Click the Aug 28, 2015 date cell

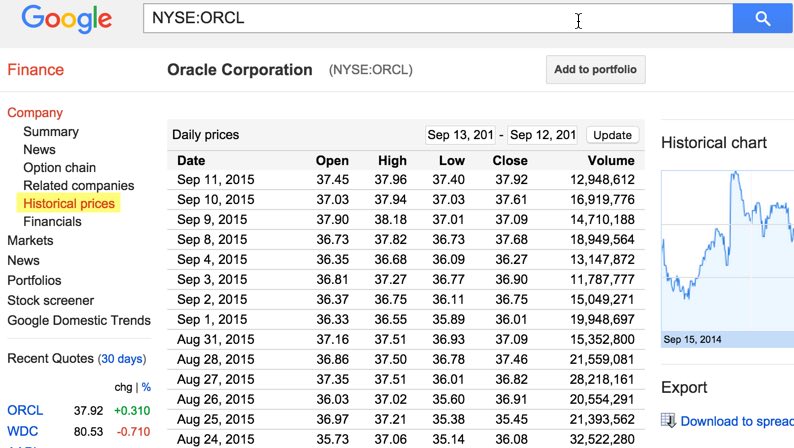point(216,359)
